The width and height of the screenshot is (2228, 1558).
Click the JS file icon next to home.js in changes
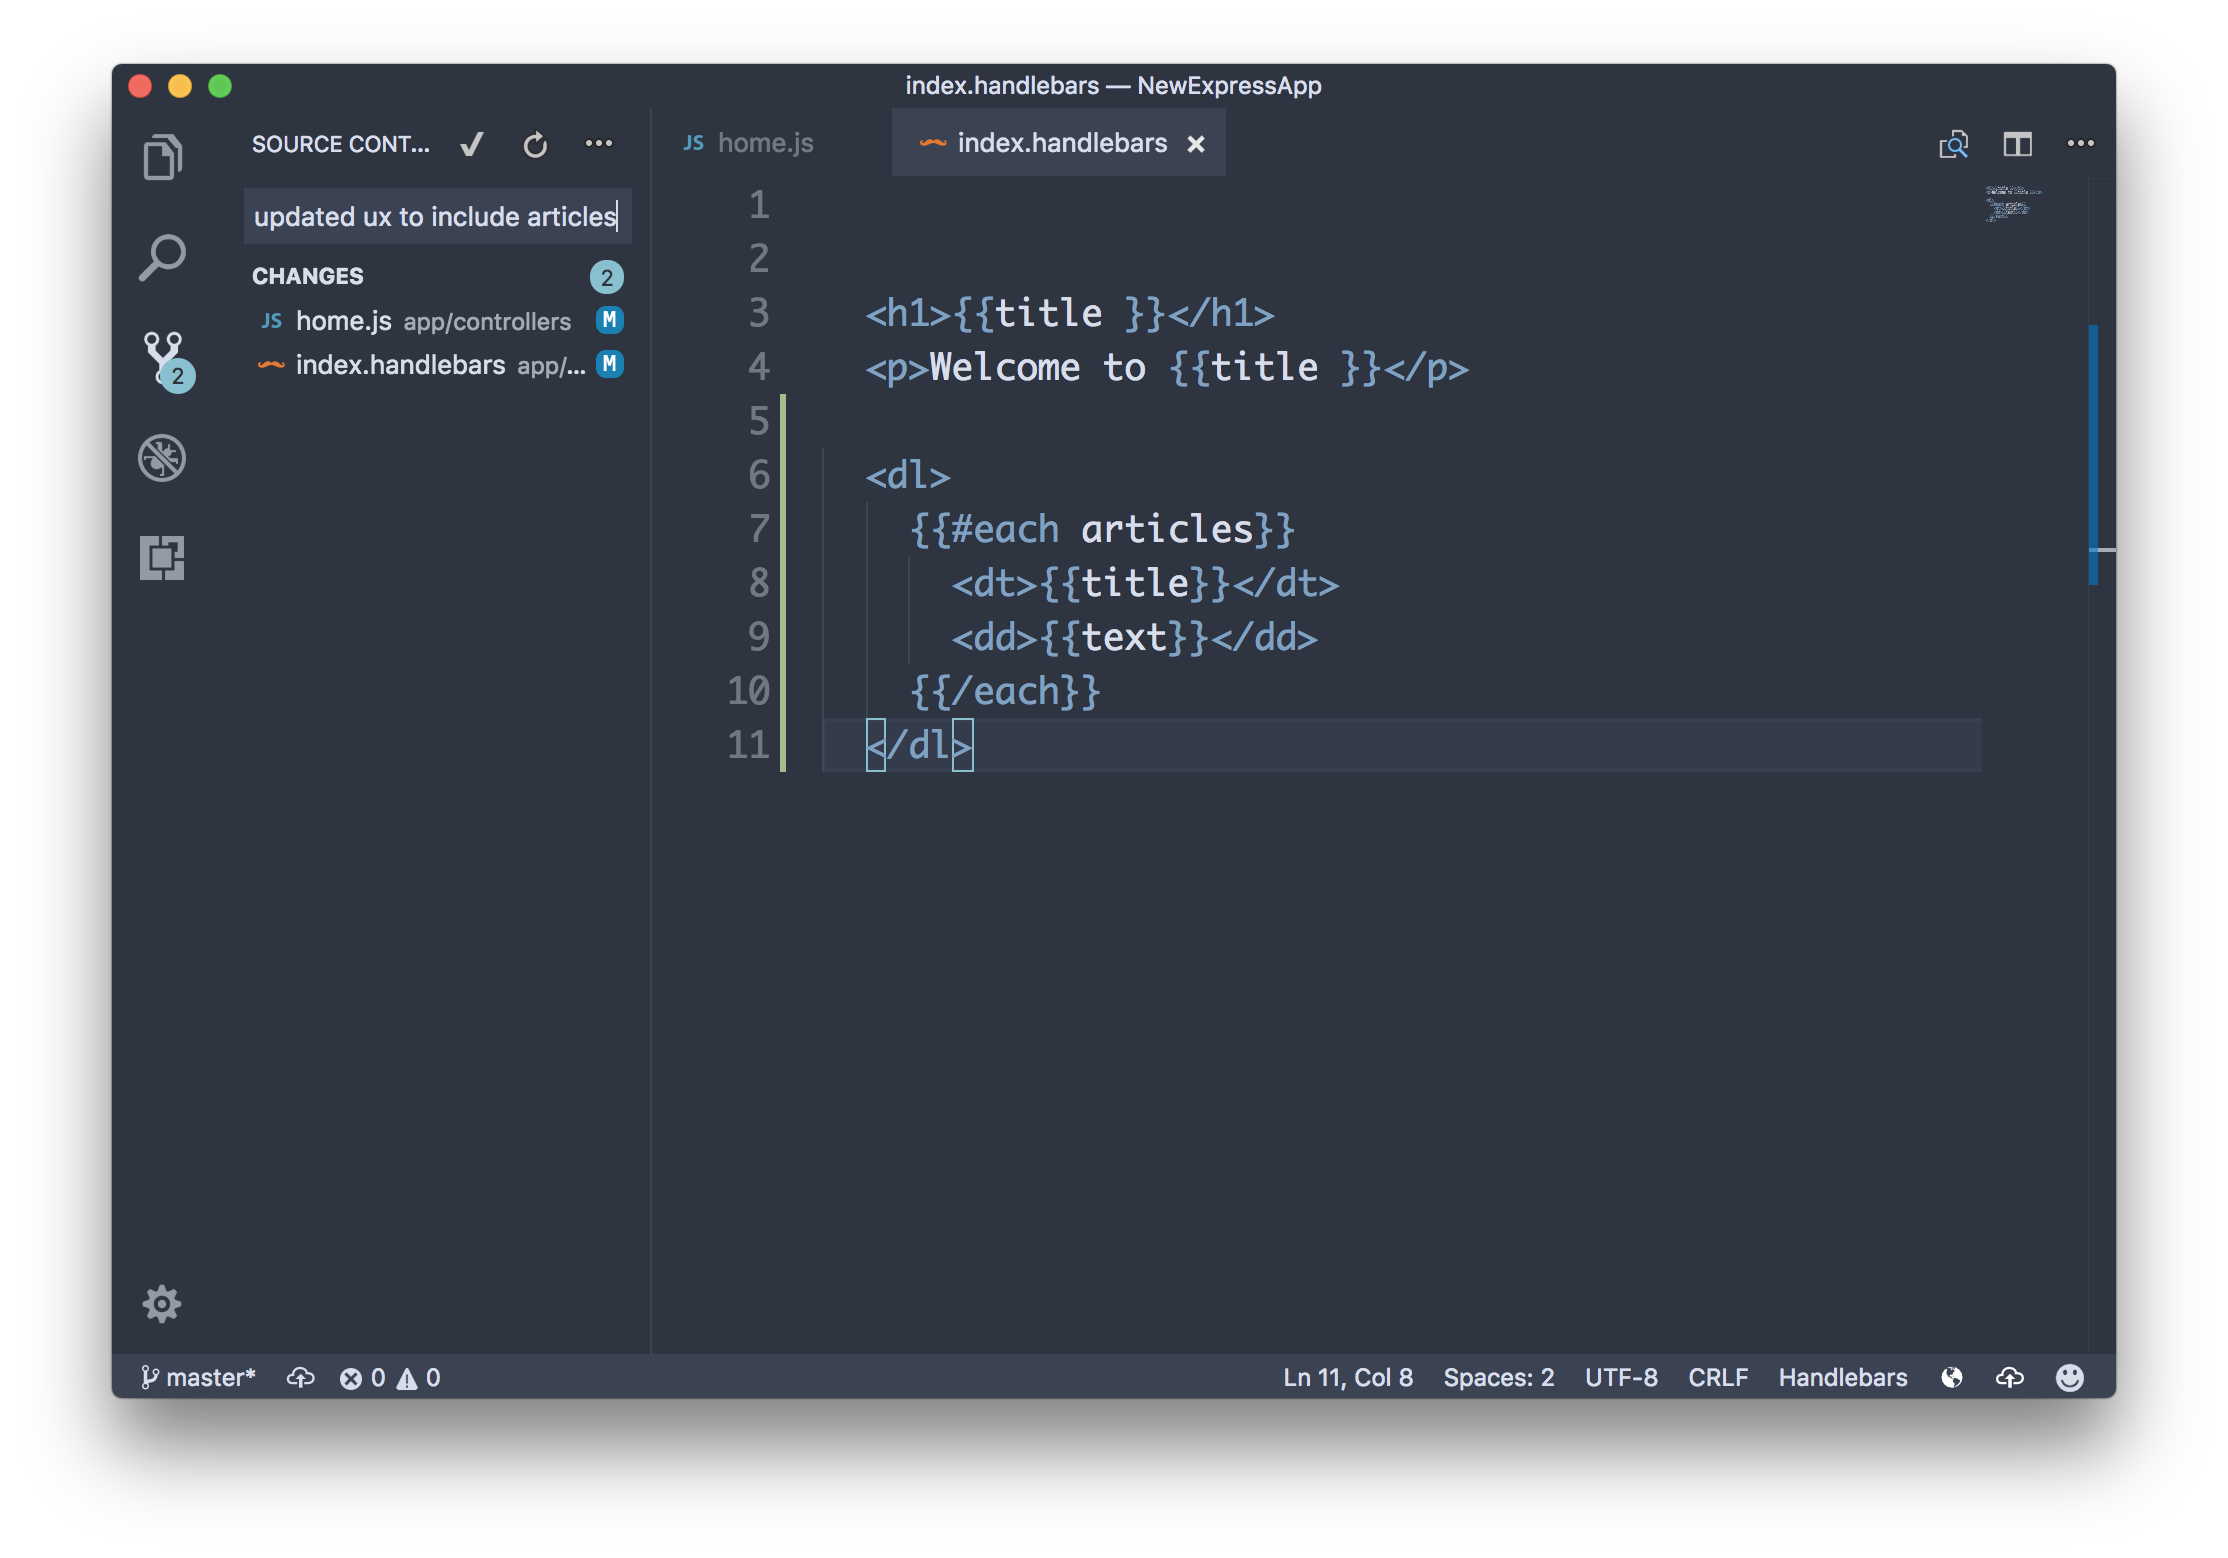click(x=271, y=321)
